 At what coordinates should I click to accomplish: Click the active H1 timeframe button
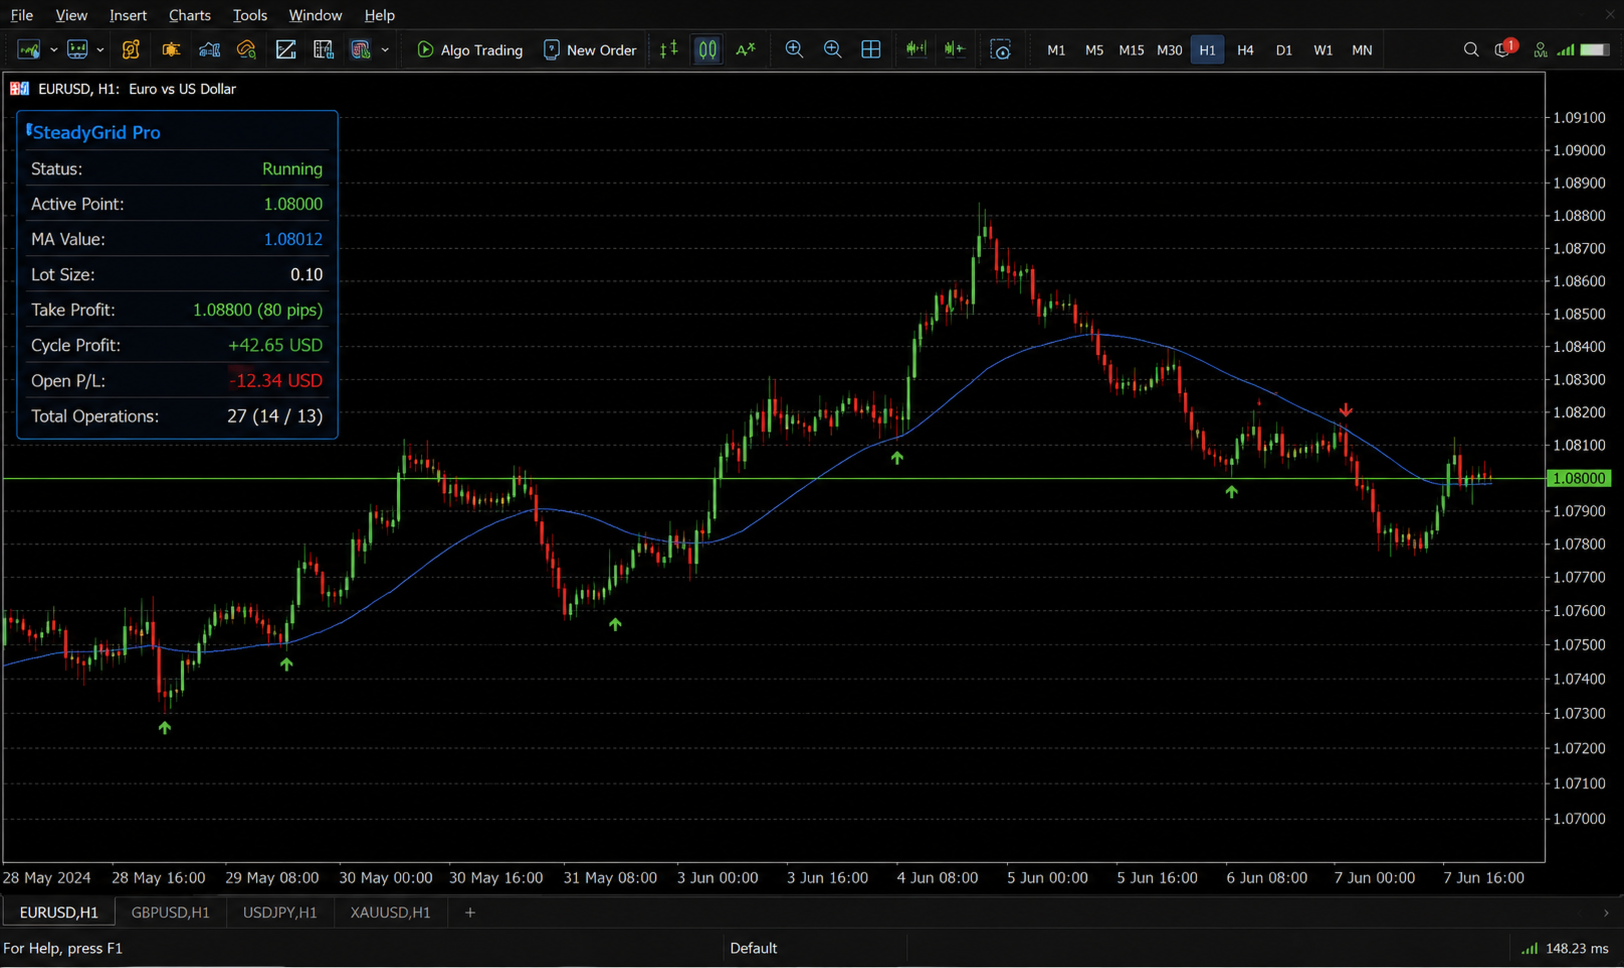click(x=1207, y=50)
